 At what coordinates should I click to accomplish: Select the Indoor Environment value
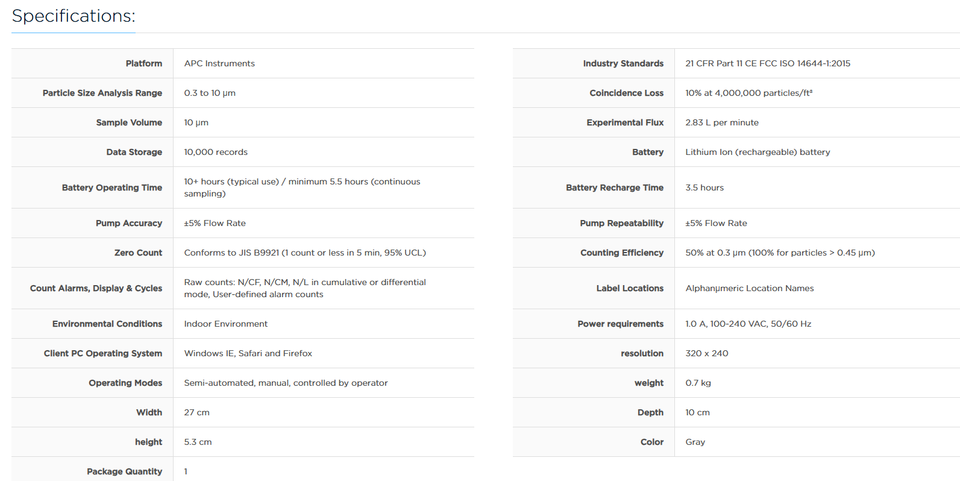(x=225, y=324)
